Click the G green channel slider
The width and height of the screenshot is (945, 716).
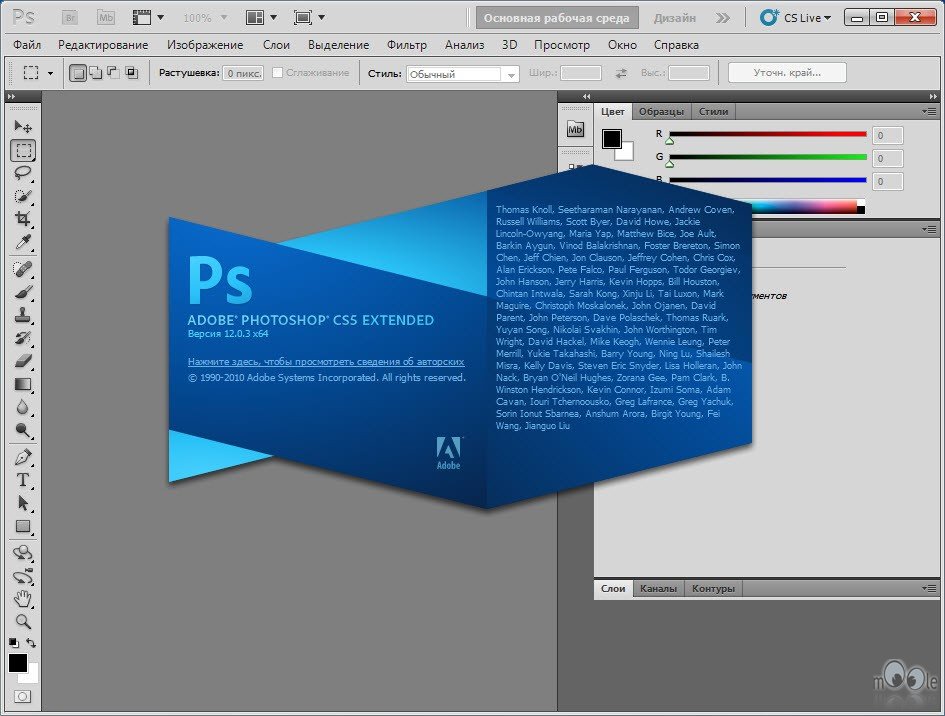pyautogui.click(x=767, y=157)
